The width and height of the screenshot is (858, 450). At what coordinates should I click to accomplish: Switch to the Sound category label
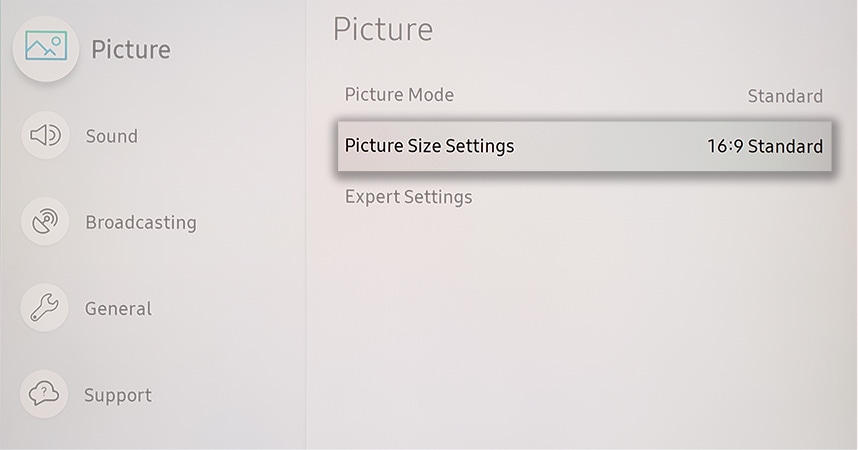[112, 136]
